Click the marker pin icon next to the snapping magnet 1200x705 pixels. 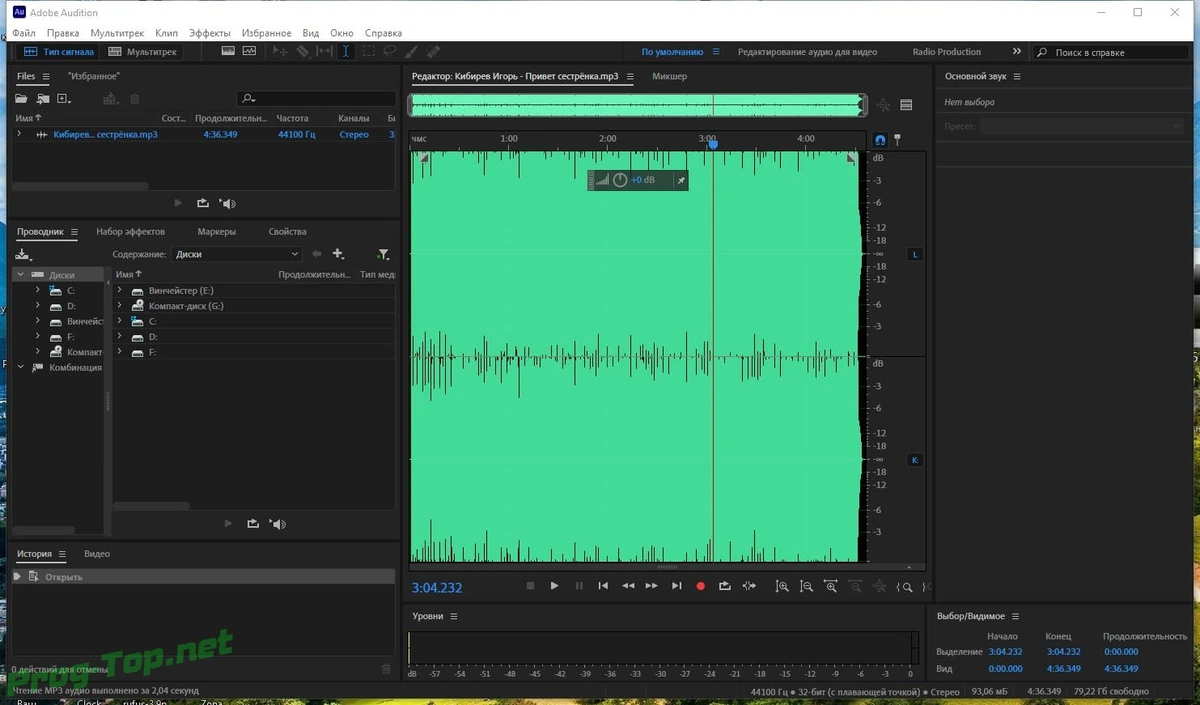click(x=897, y=140)
